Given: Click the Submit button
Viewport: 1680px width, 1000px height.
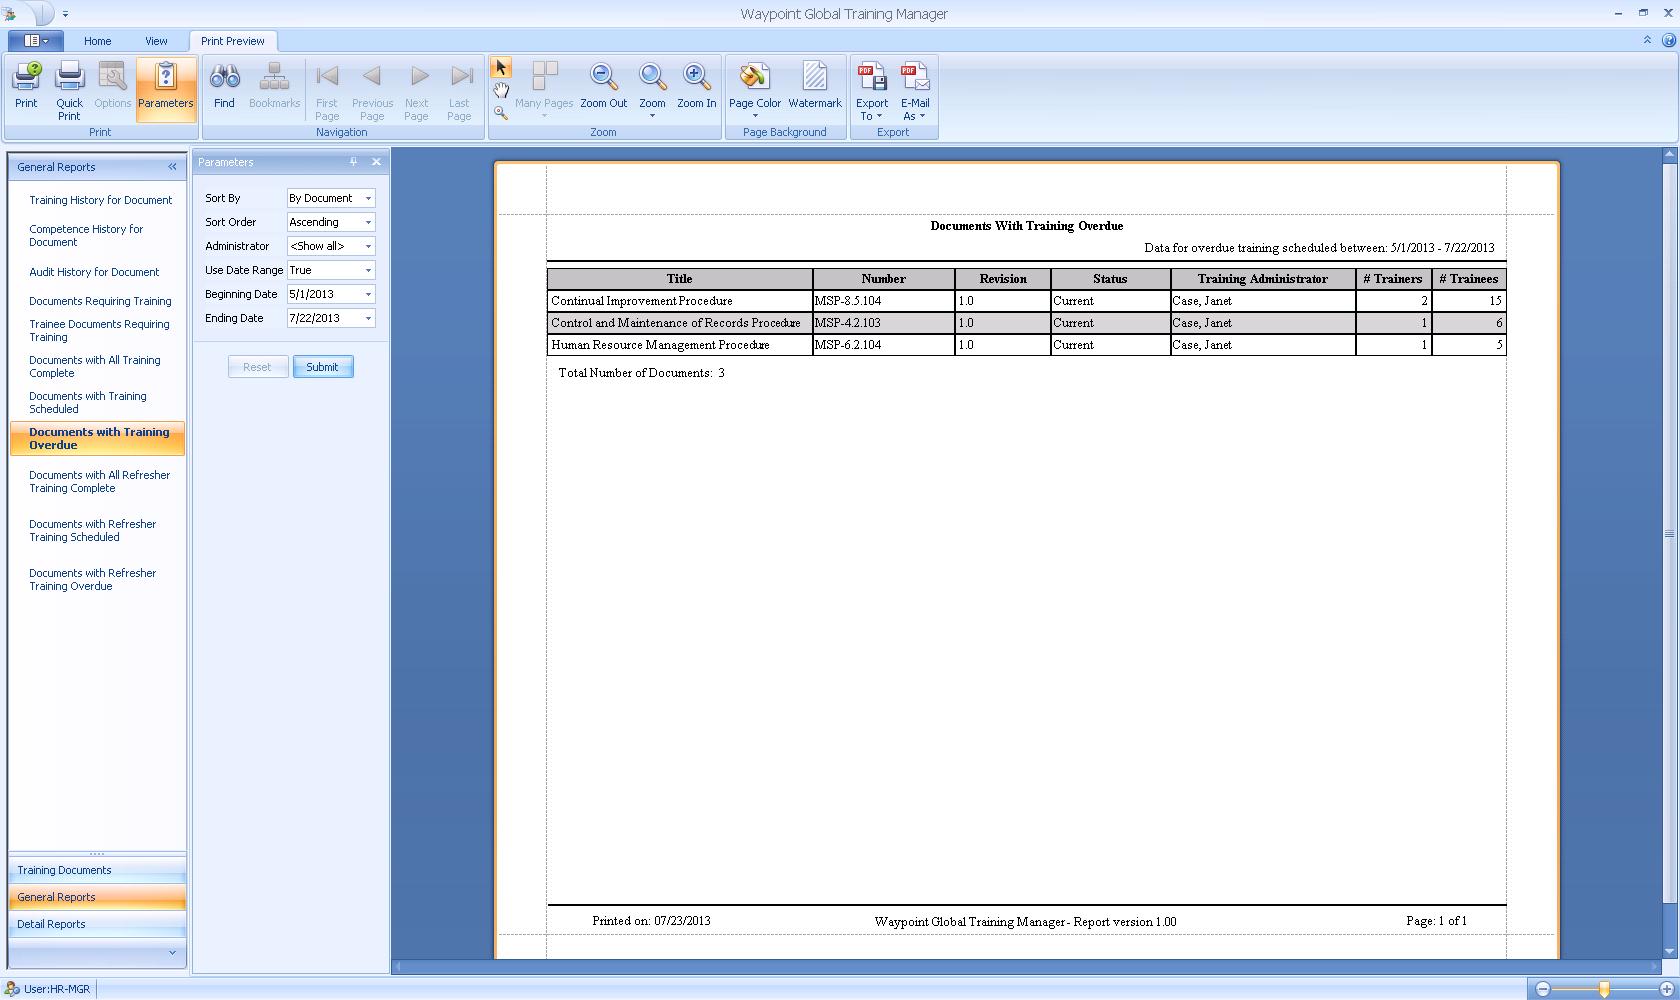Looking at the screenshot, I should pos(322,367).
